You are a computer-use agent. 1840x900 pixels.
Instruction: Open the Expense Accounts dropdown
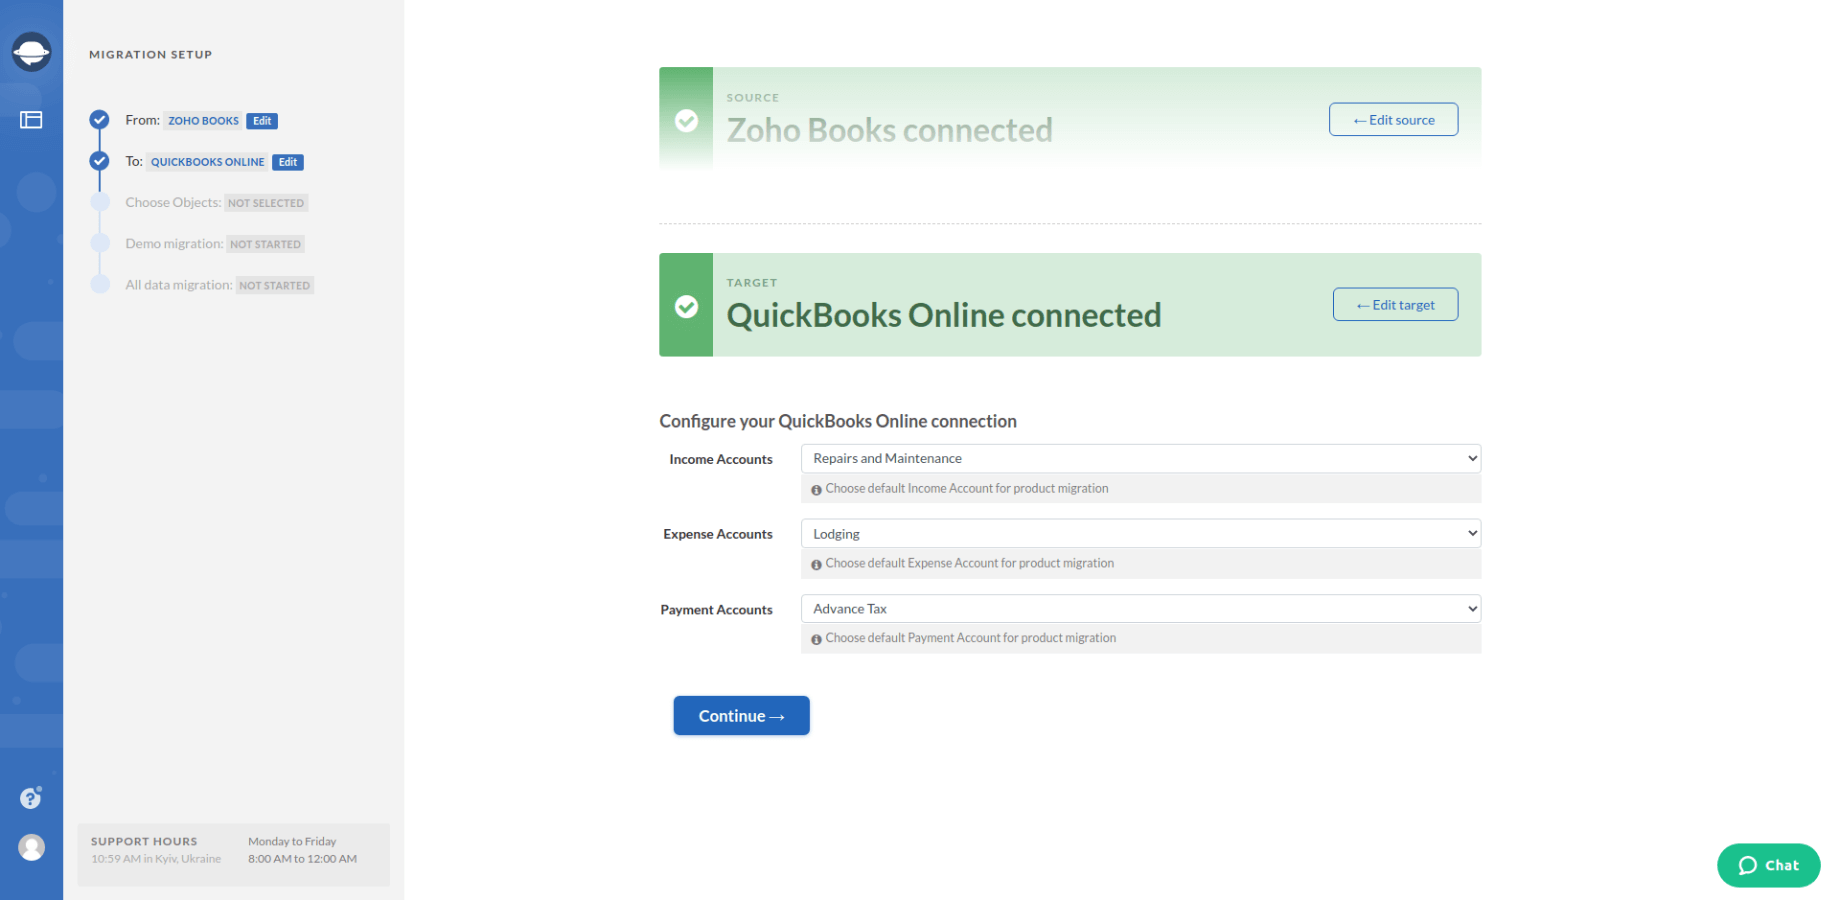(1141, 534)
